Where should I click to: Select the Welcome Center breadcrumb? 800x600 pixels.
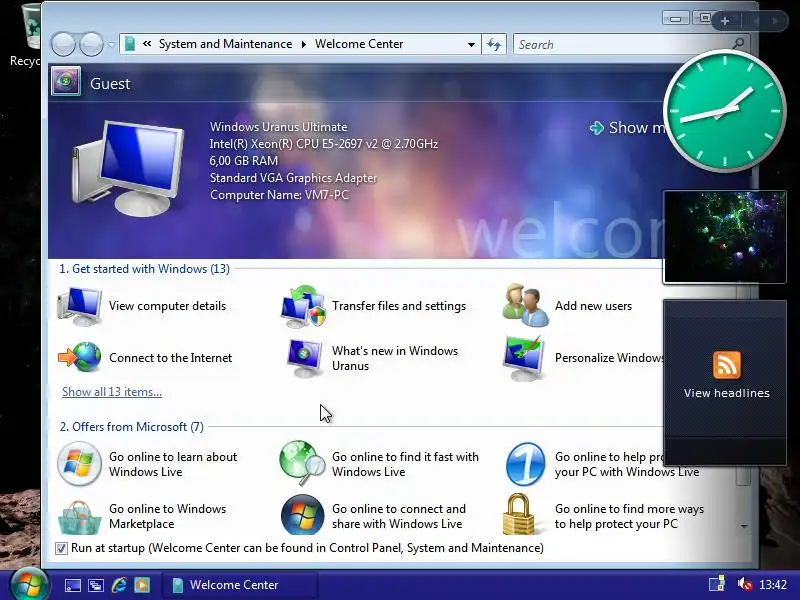359,44
